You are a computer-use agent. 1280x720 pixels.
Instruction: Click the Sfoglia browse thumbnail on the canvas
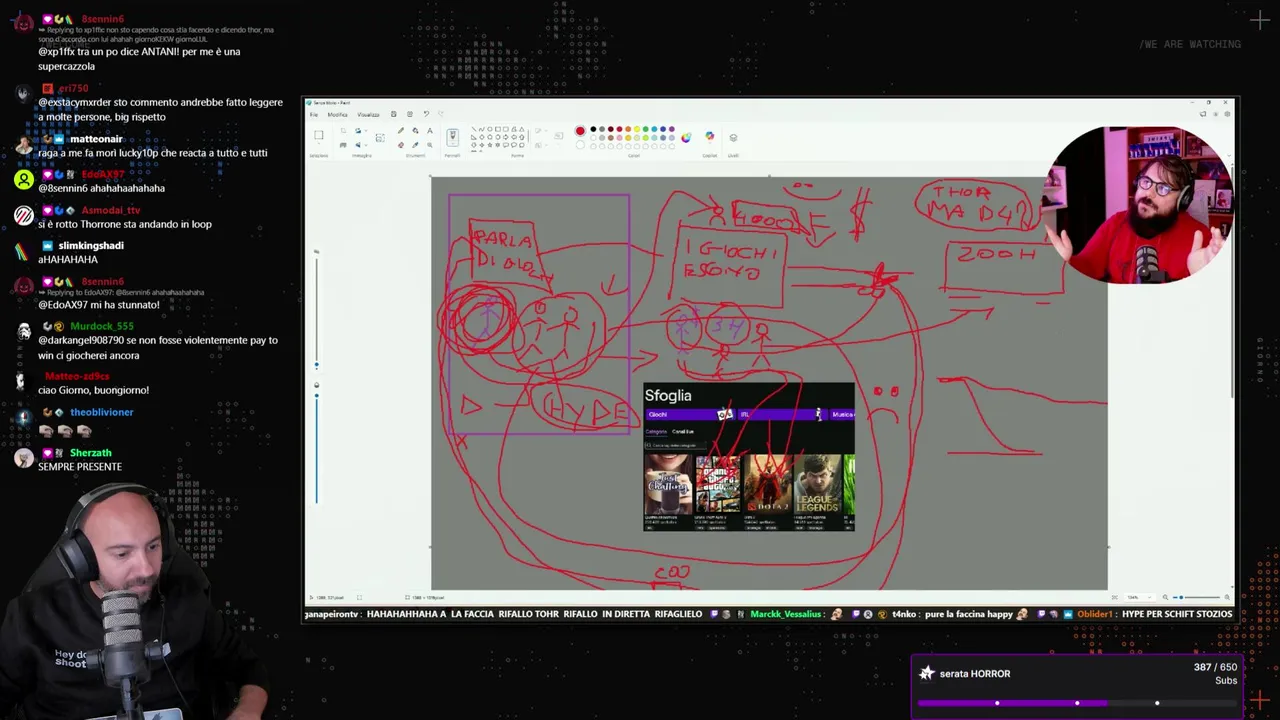[x=749, y=456]
